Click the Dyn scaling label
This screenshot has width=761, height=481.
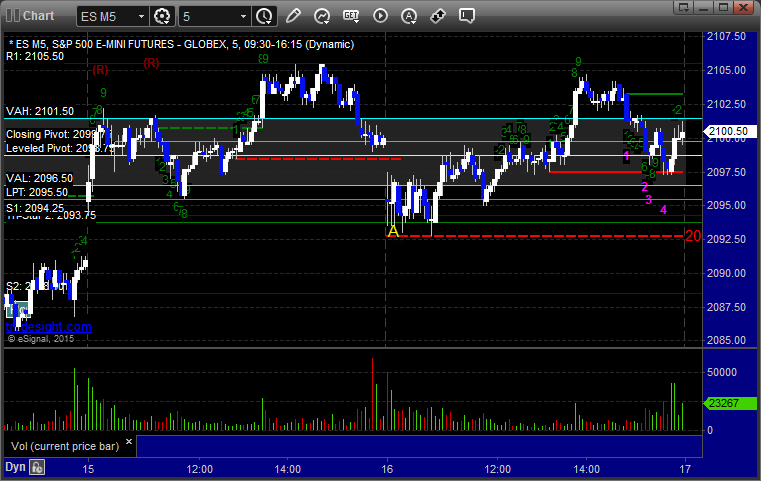15,467
